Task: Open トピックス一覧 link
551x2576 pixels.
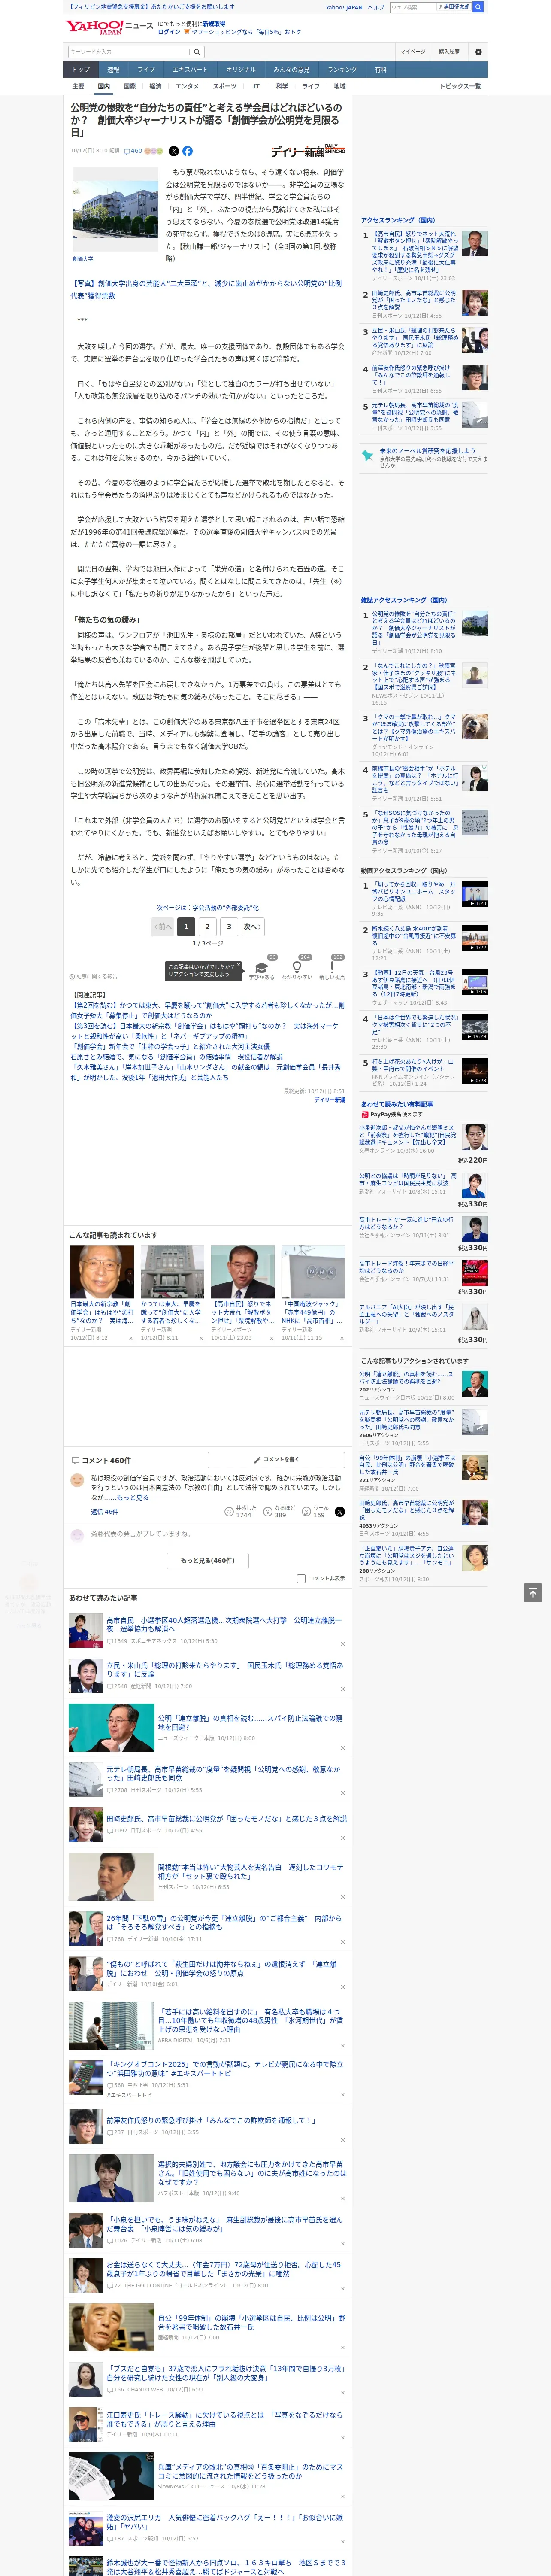Action: point(460,86)
